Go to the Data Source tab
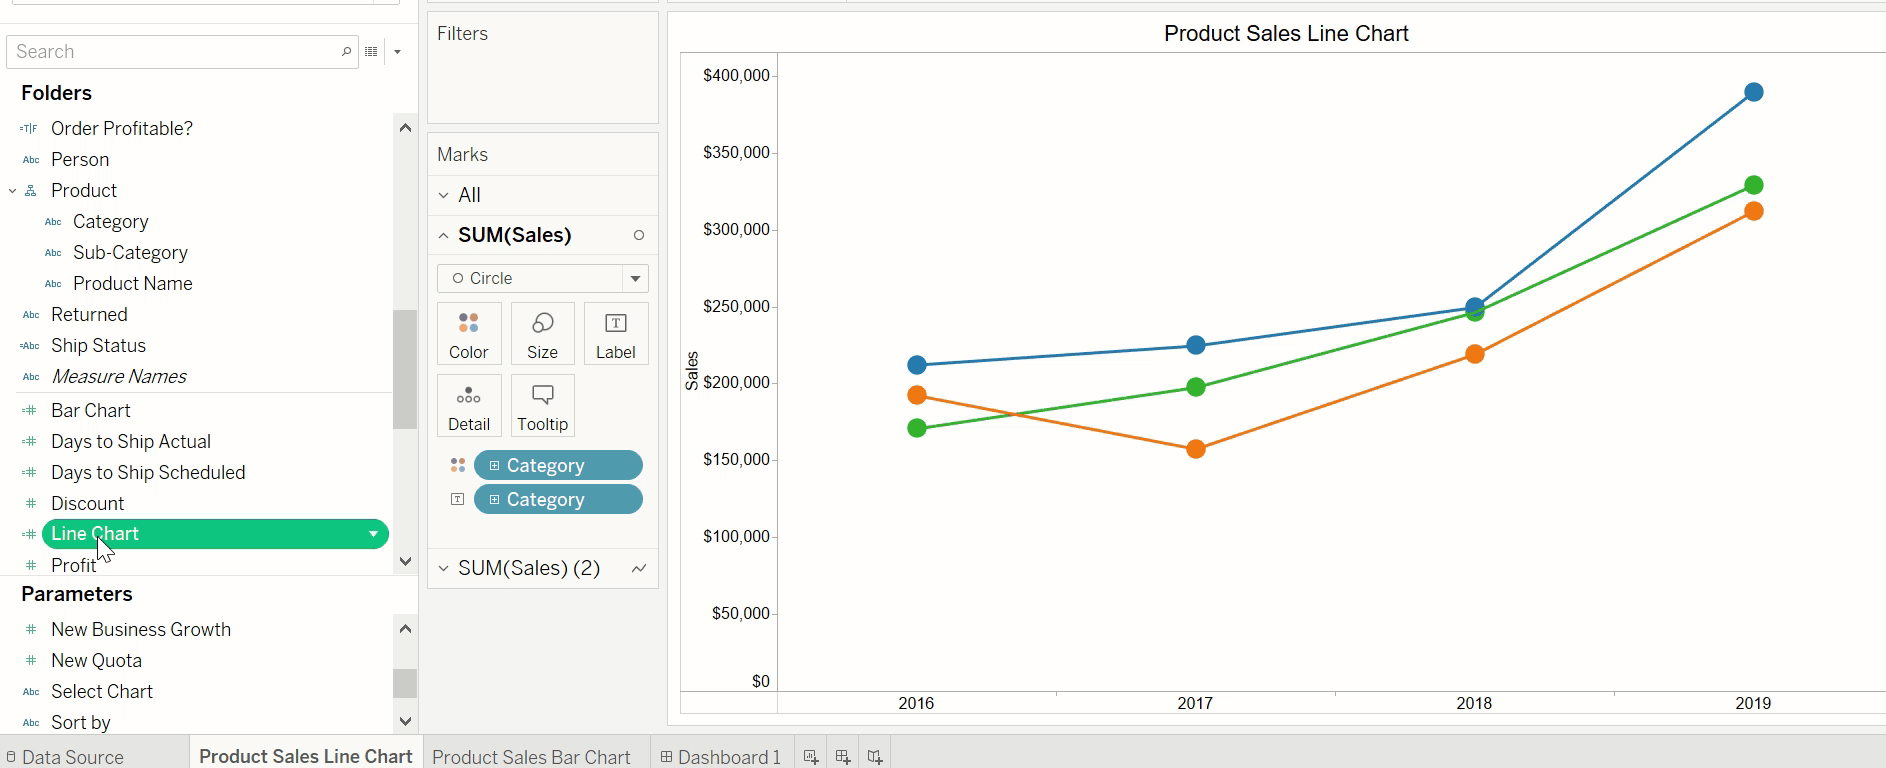 pos(72,757)
